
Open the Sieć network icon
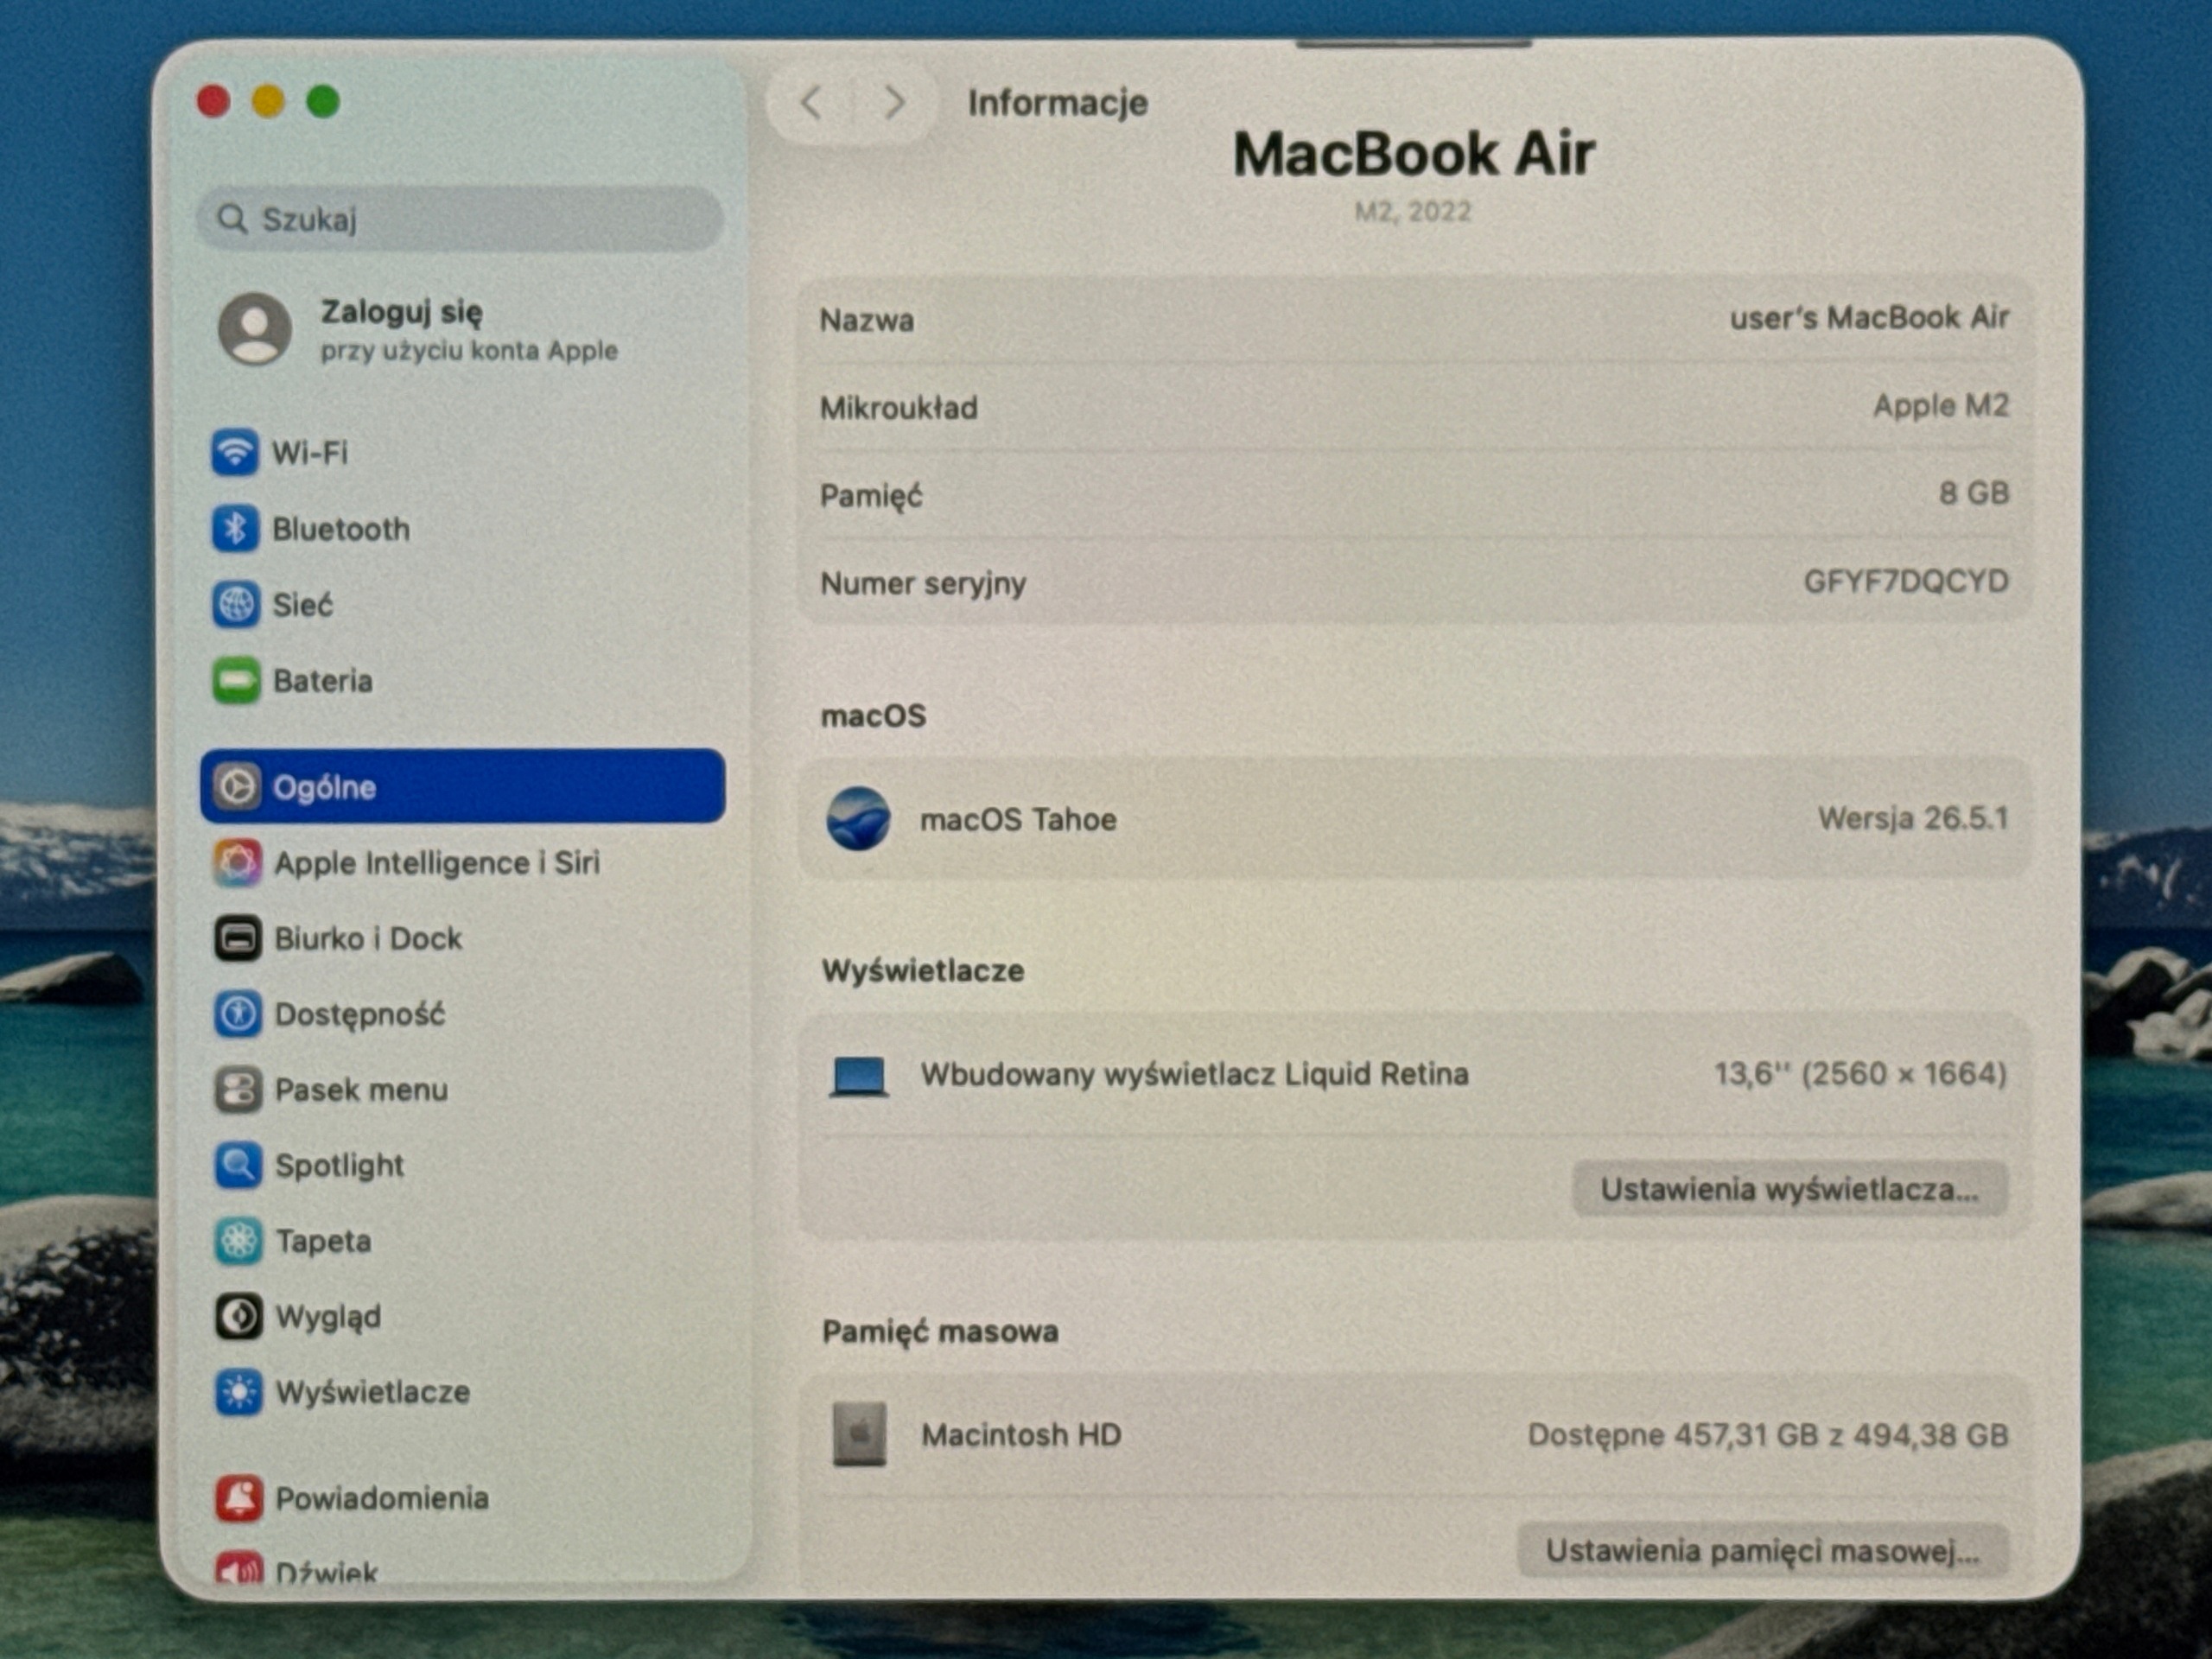click(x=236, y=604)
